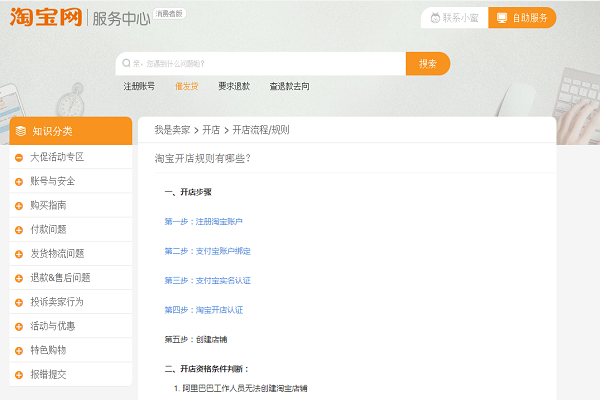The width and height of the screenshot is (600, 400).
Task: Open the 报错提交 category
Action: point(48,374)
